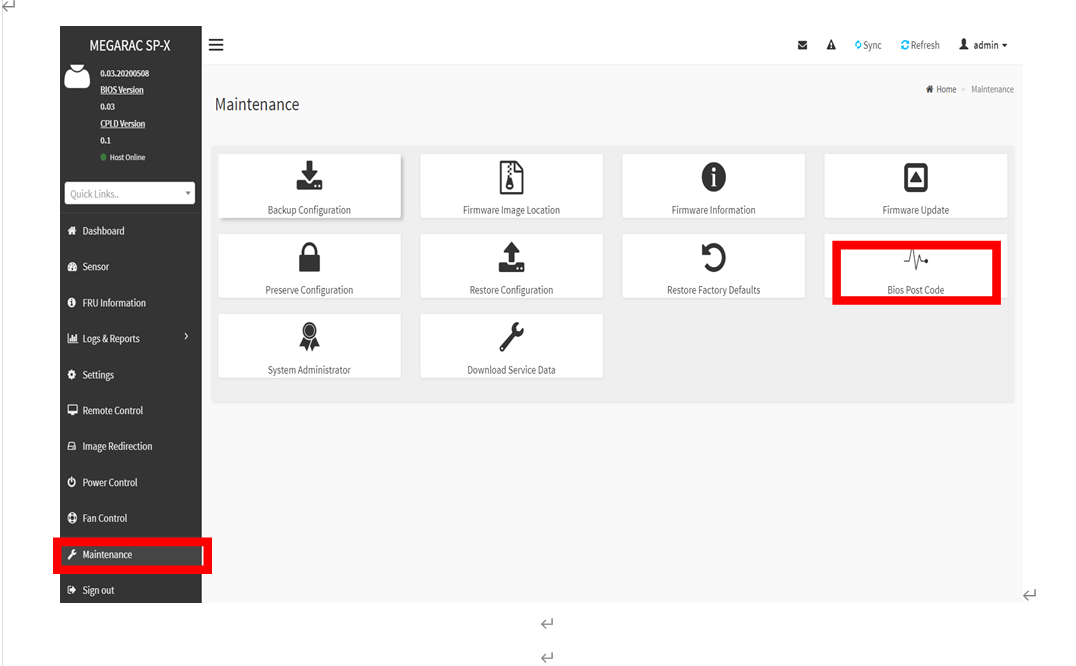
Task: Click the Home breadcrumb link
Action: pyautogui.click(x=941, y=89)
